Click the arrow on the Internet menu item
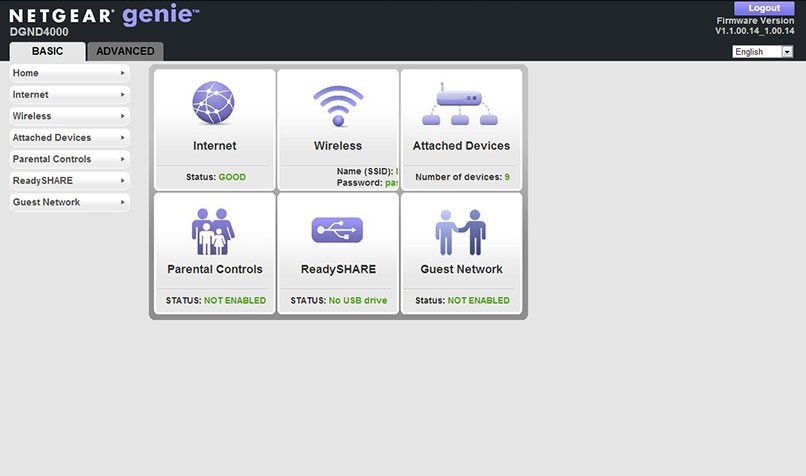 pyautogui.click(x=122, y=95)
